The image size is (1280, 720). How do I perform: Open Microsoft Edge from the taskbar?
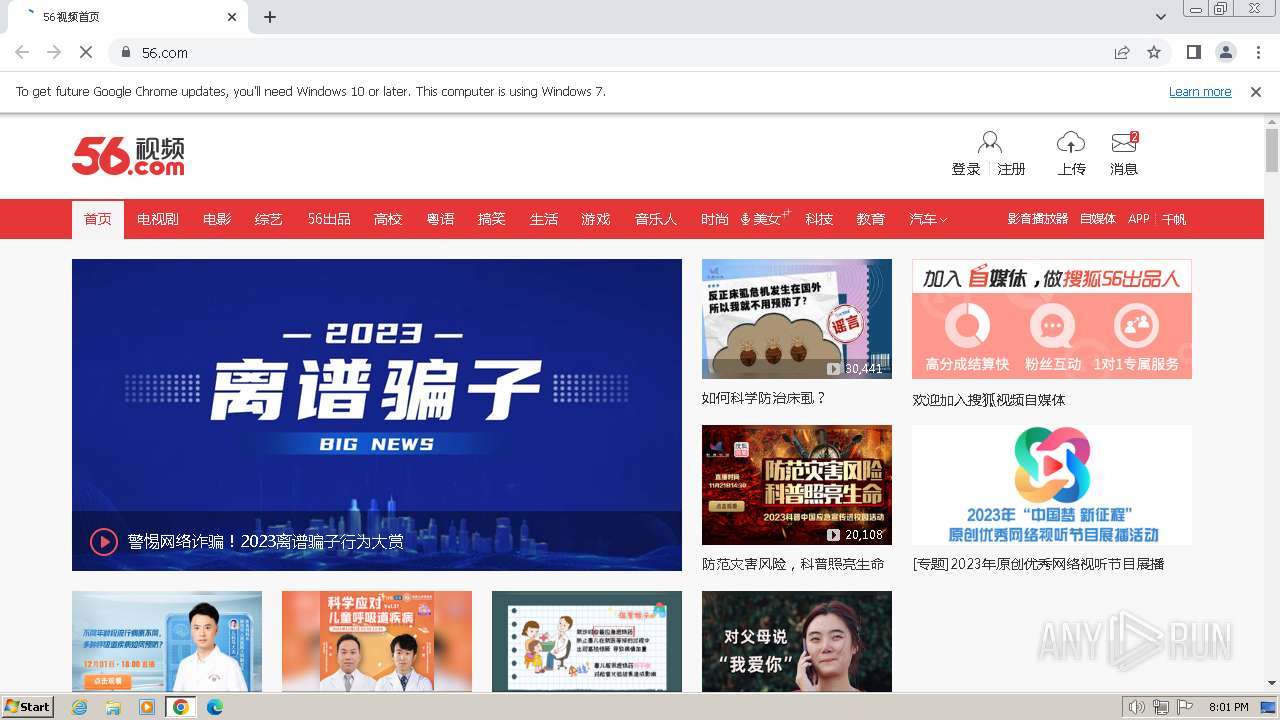(215, 707)
